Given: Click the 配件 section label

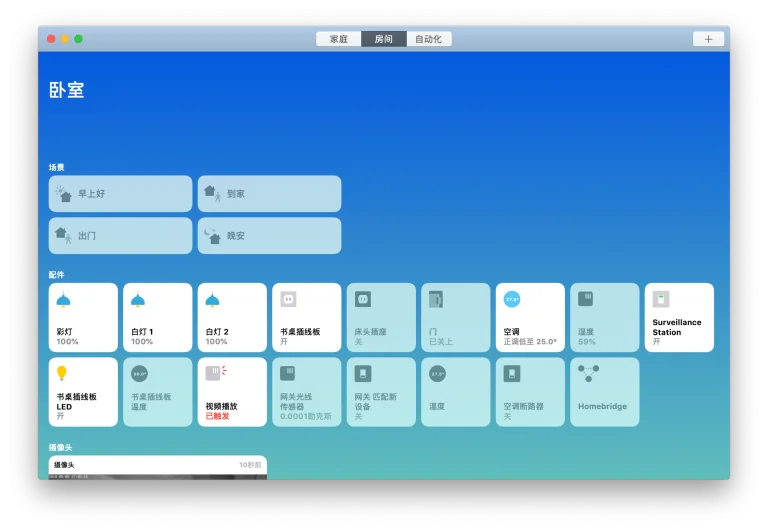Looking at the screenshot, I should click(x=56, y=274).
